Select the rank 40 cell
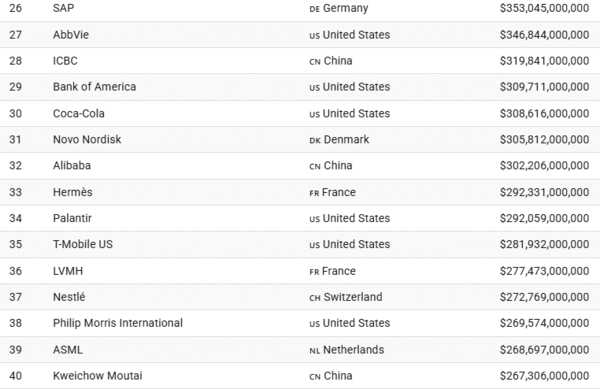Image resolution: width=600 pixels, height=389 pixels. [x=16, y=376]
